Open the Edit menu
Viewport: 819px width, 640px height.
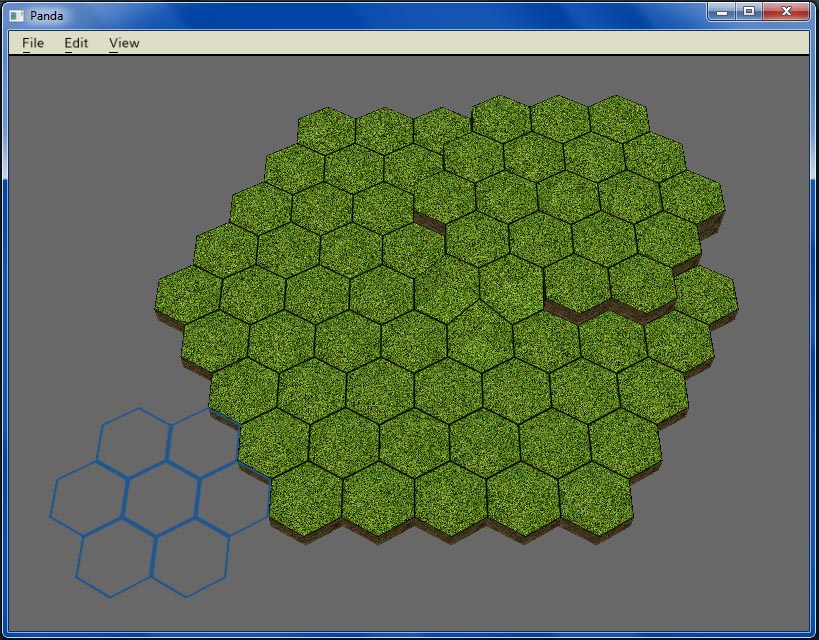point(76,43)
